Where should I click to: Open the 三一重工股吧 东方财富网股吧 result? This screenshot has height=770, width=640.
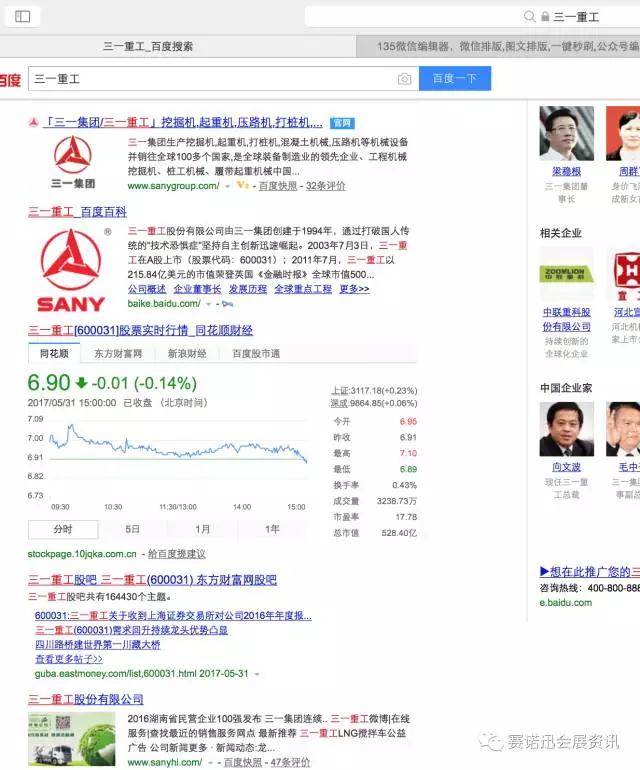tap(152, 580)
